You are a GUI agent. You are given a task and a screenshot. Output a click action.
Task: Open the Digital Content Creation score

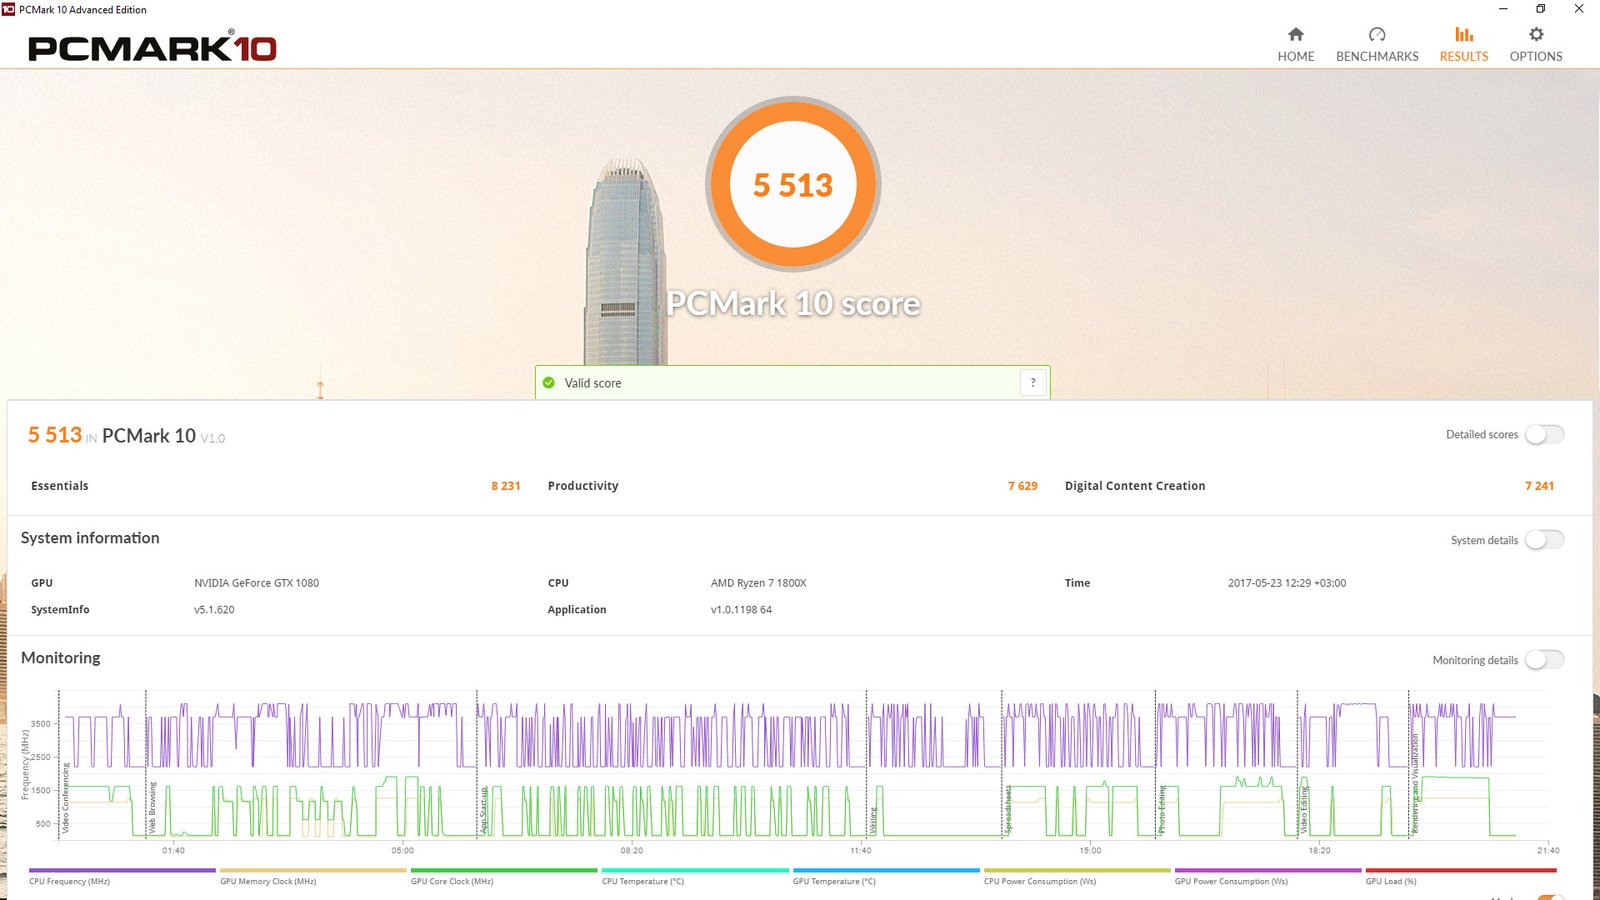click(1539, 486)
